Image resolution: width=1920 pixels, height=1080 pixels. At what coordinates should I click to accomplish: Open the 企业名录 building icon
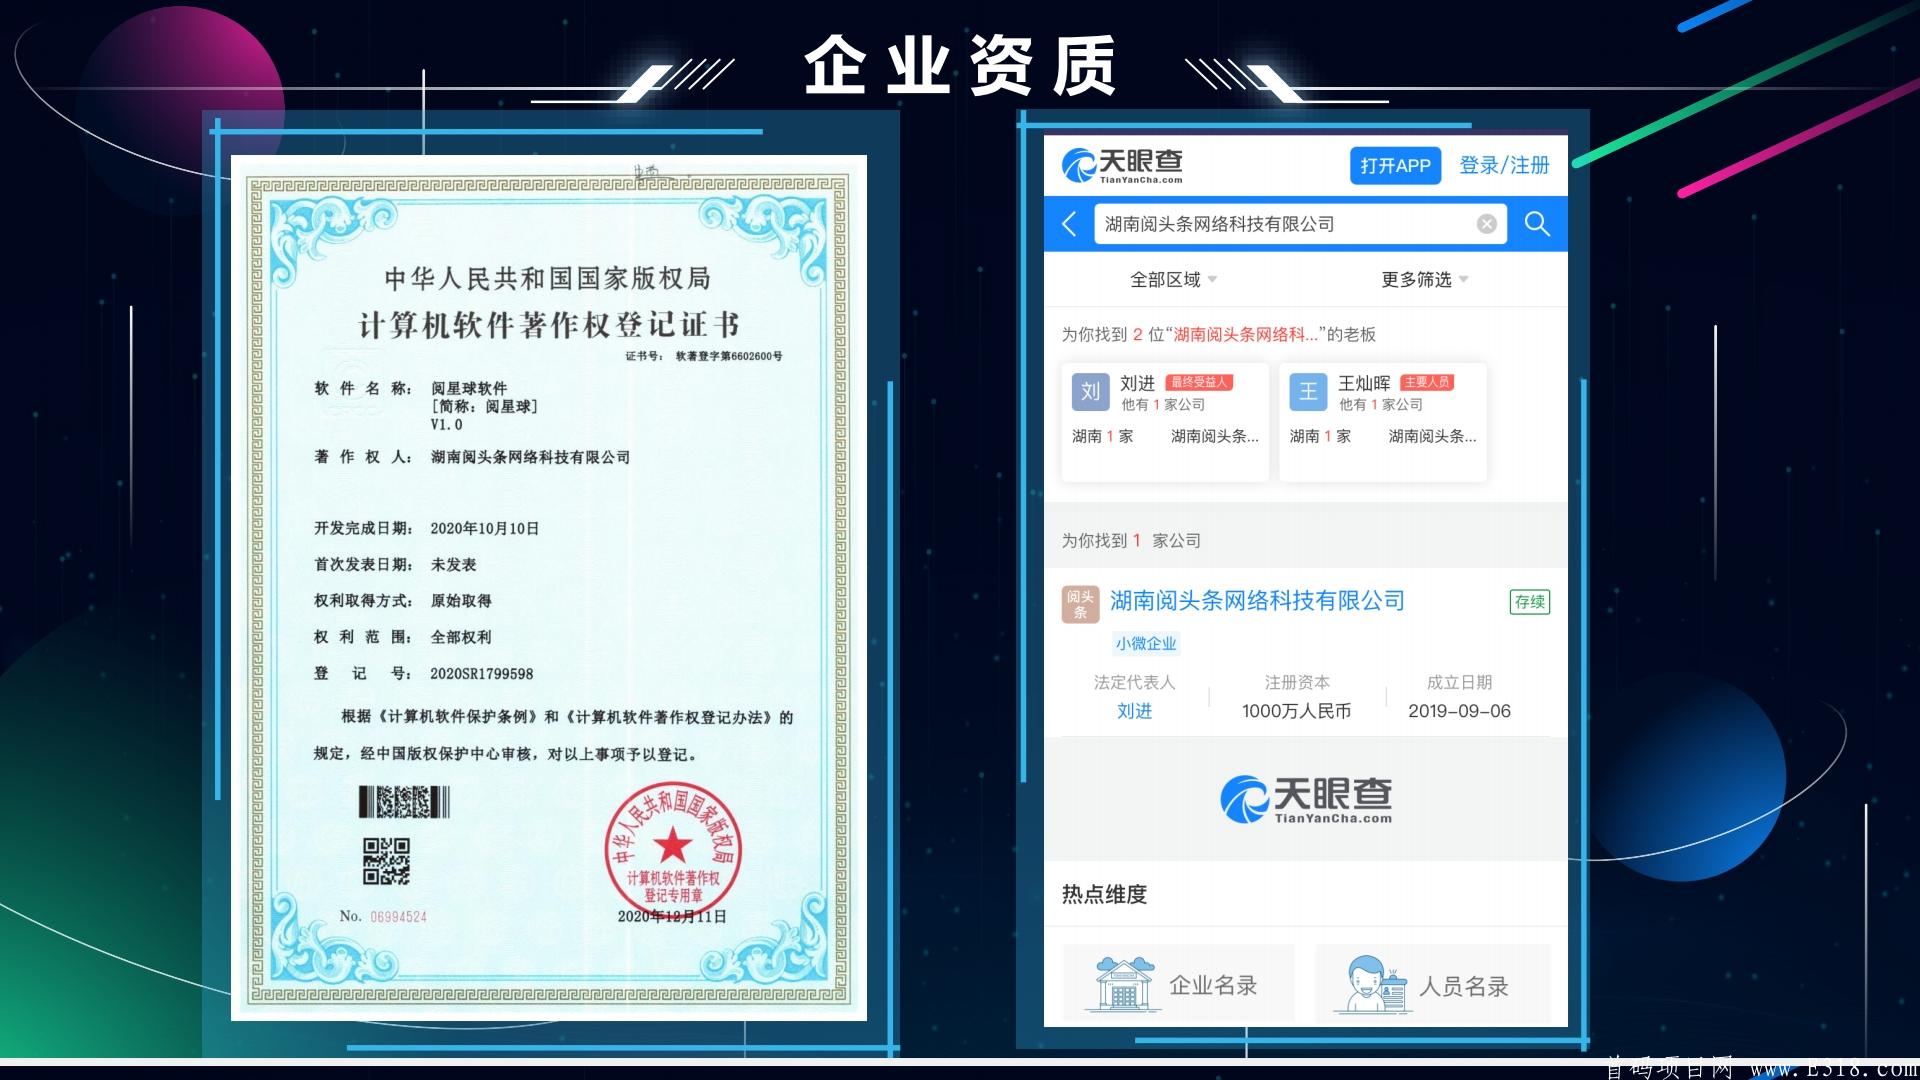click(x=1124, y=984)
